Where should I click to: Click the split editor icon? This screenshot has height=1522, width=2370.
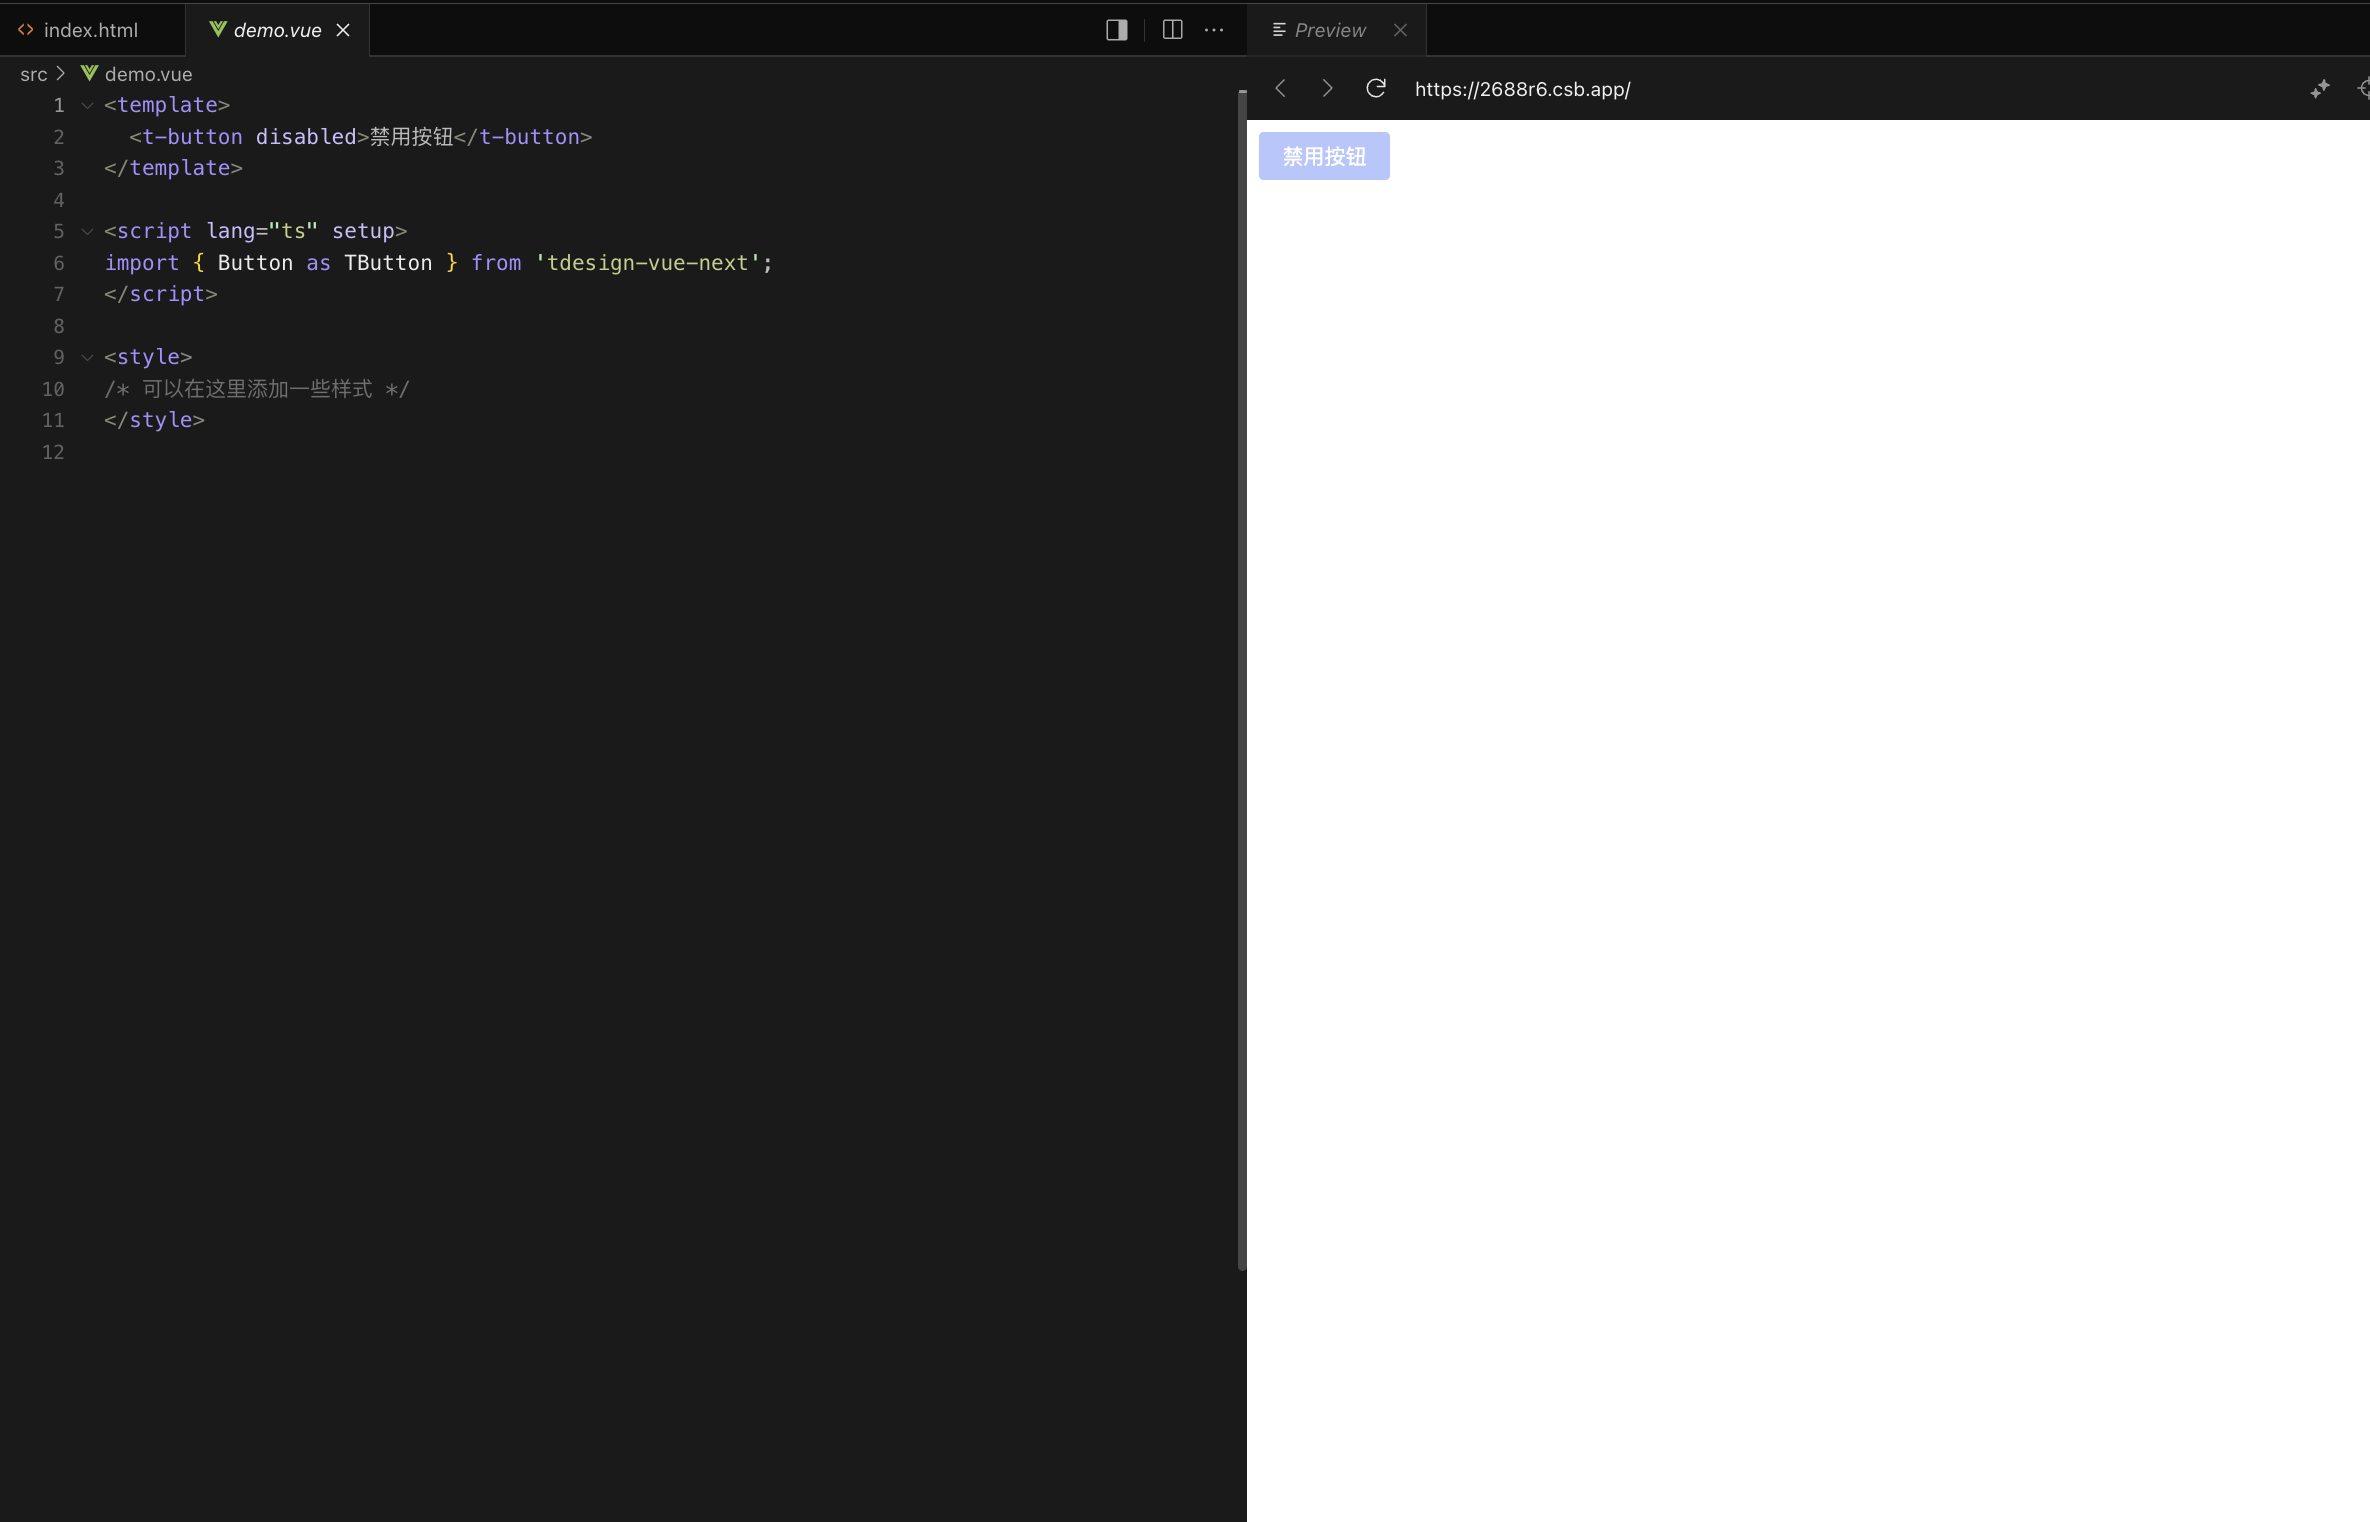[1171, 29]
